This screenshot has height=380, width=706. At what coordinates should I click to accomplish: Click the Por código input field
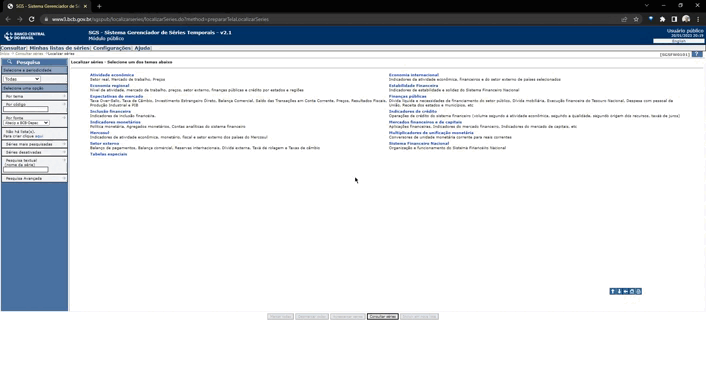[26, 109]
